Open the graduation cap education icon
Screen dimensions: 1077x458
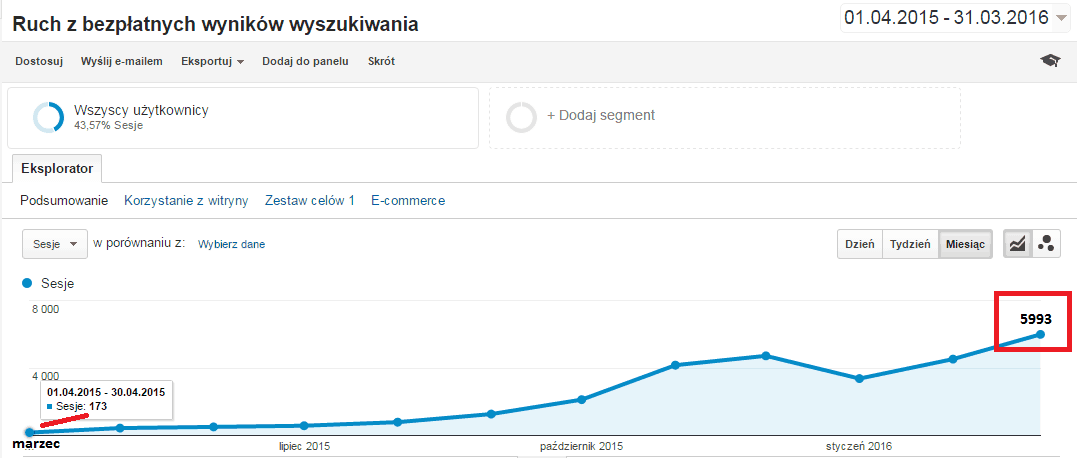1050,61
